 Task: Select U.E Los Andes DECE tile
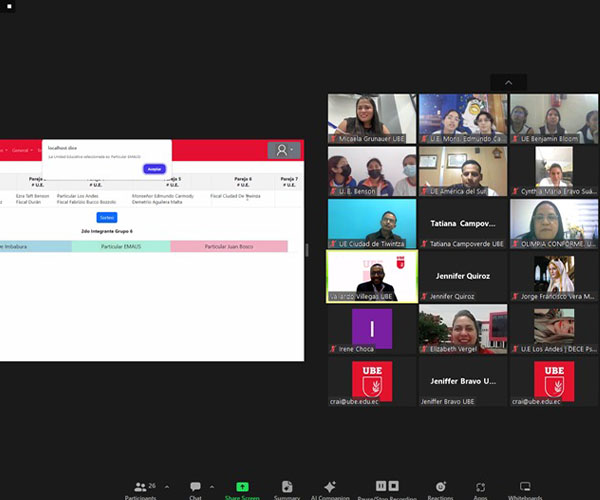554,329
